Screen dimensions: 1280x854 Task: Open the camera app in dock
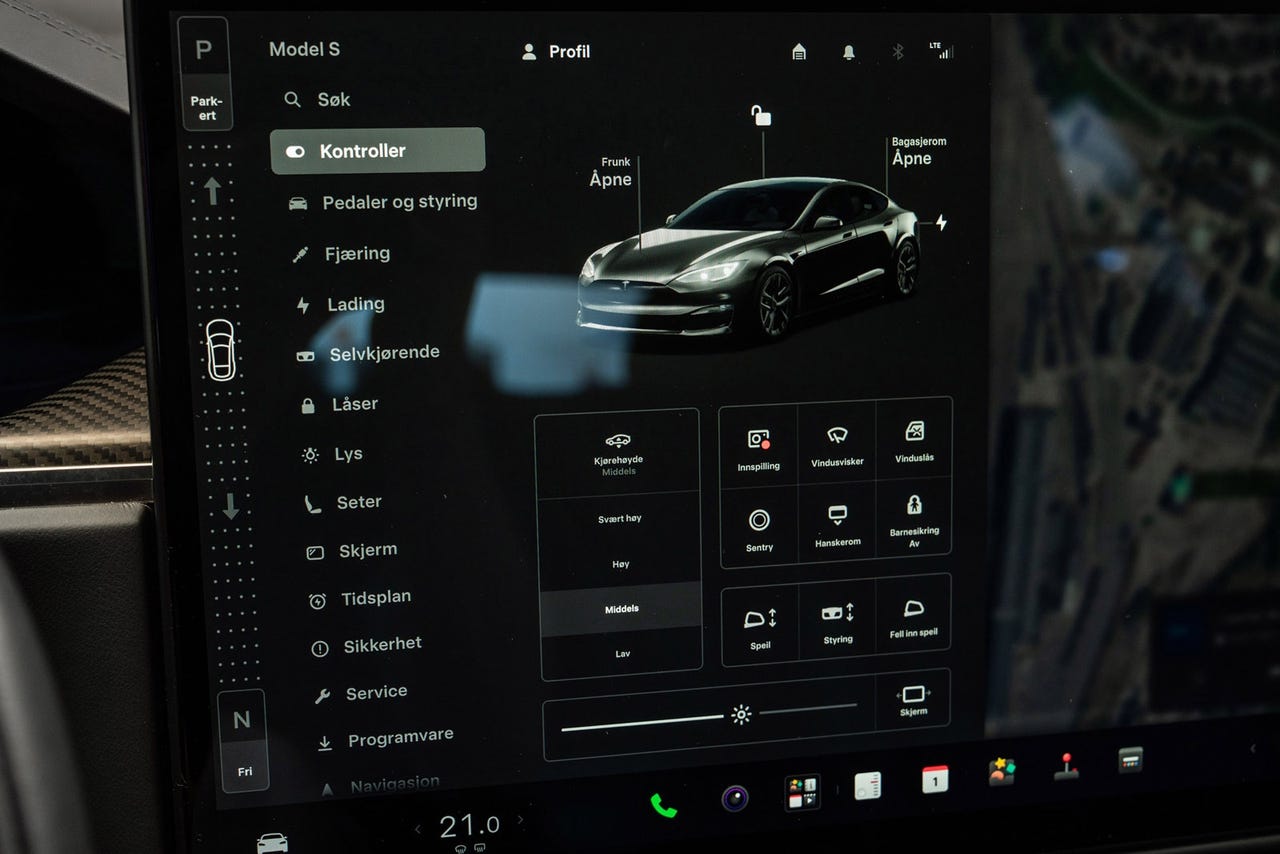pyautogui.click(x=735, y=798)
